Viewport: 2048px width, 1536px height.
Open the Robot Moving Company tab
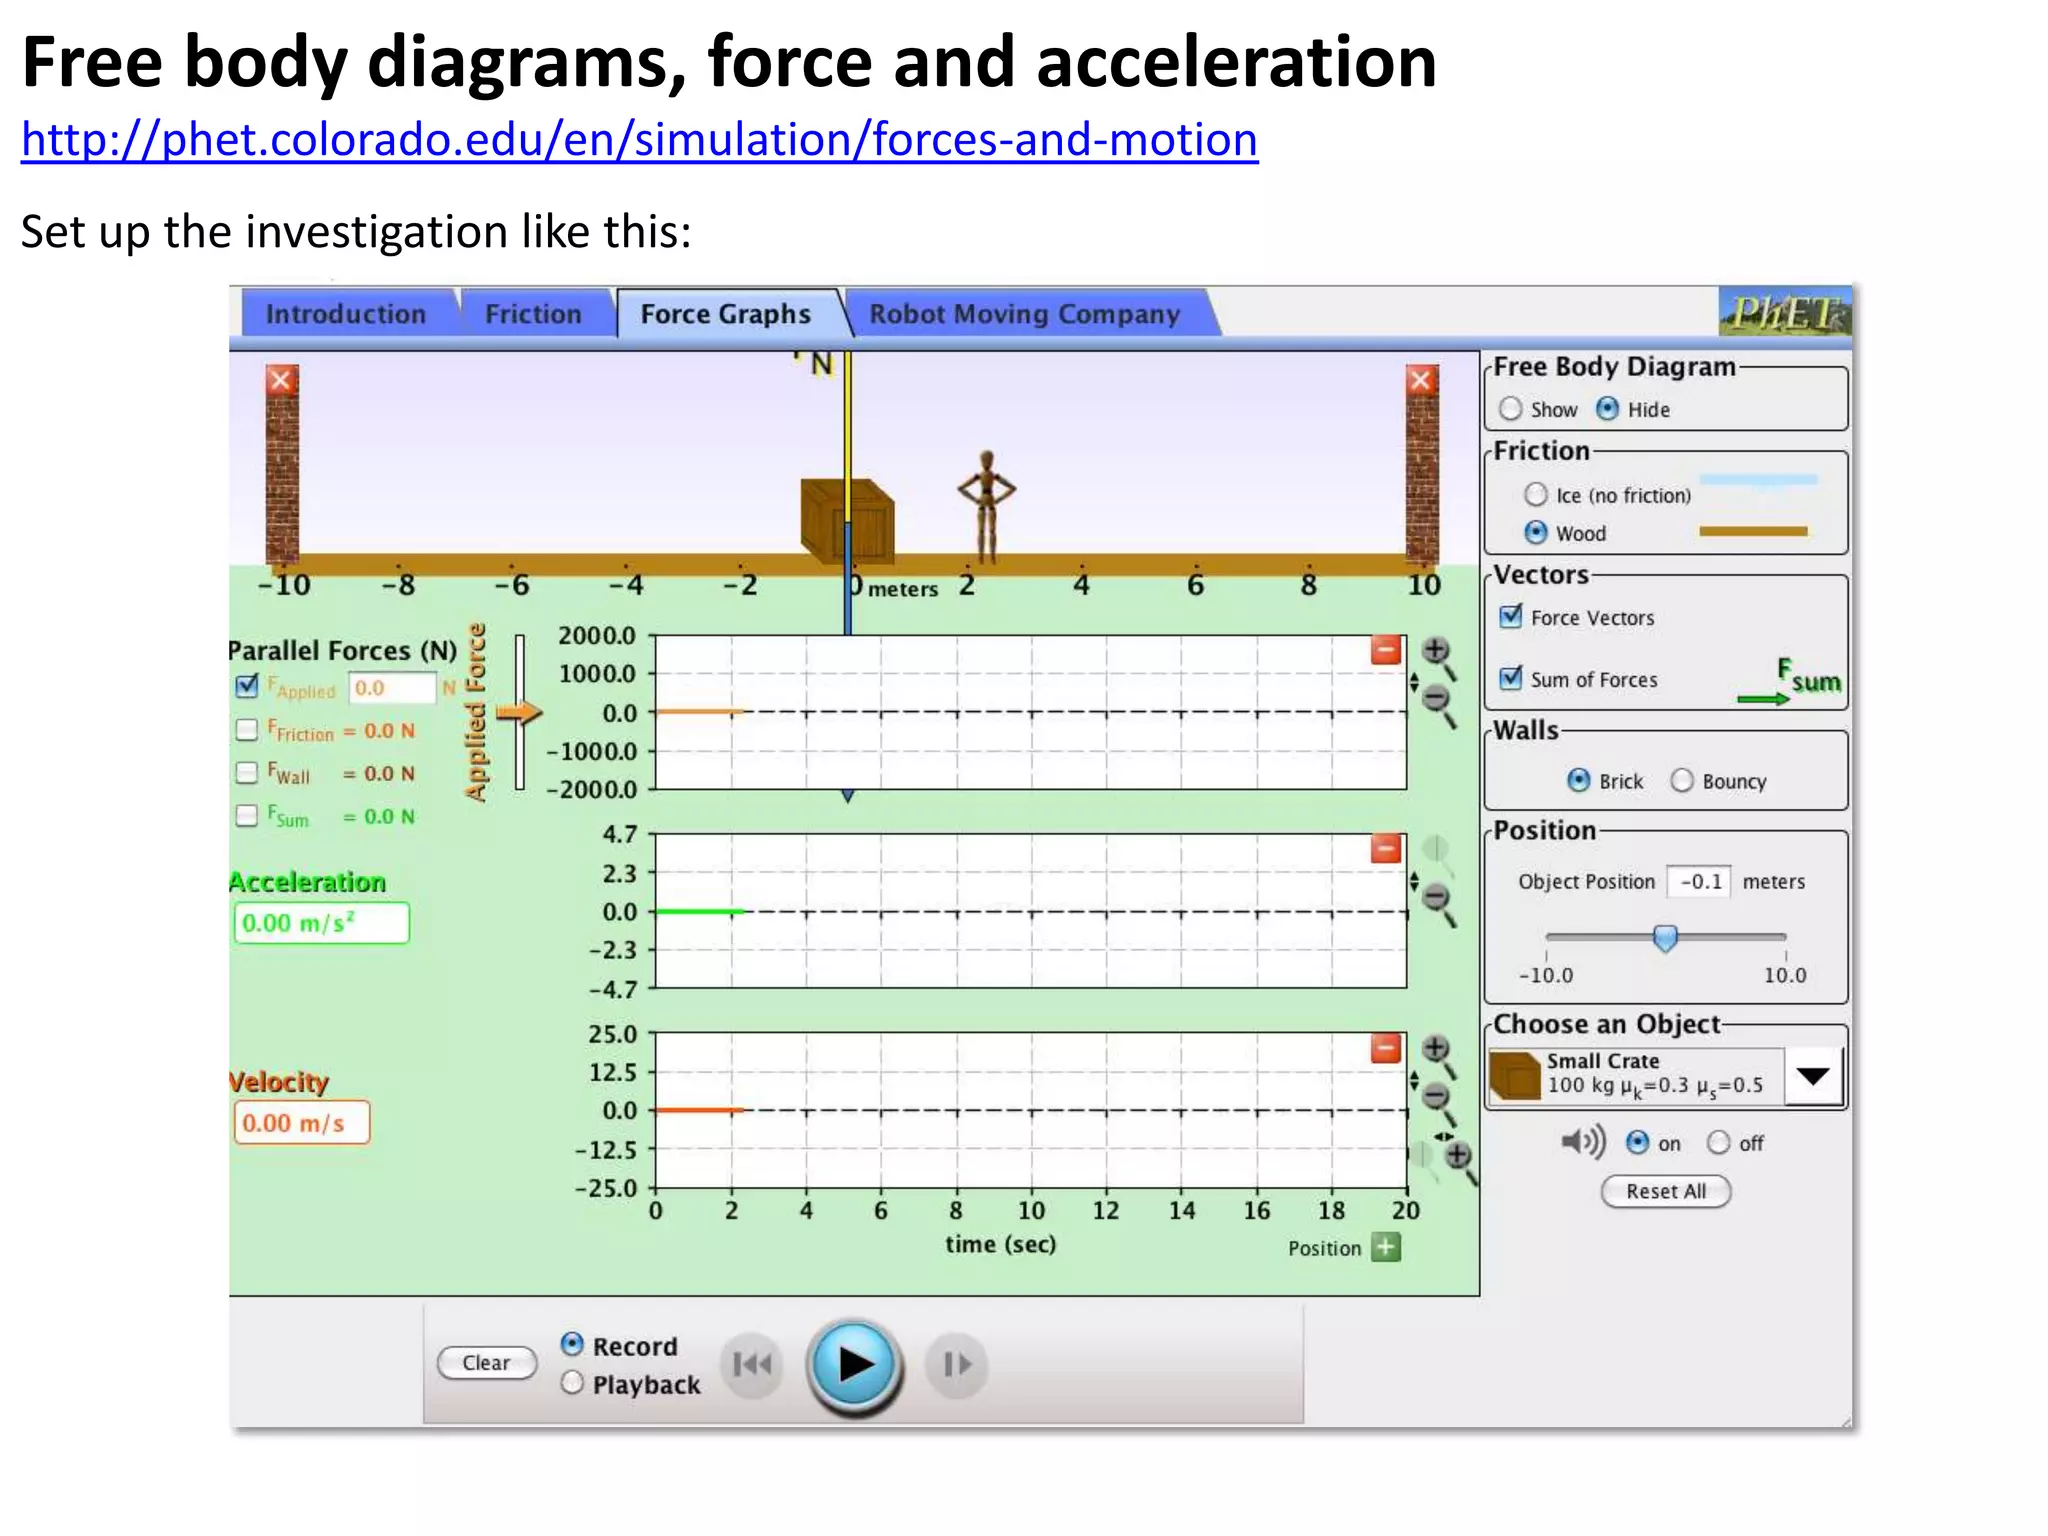coord(1025,314)
